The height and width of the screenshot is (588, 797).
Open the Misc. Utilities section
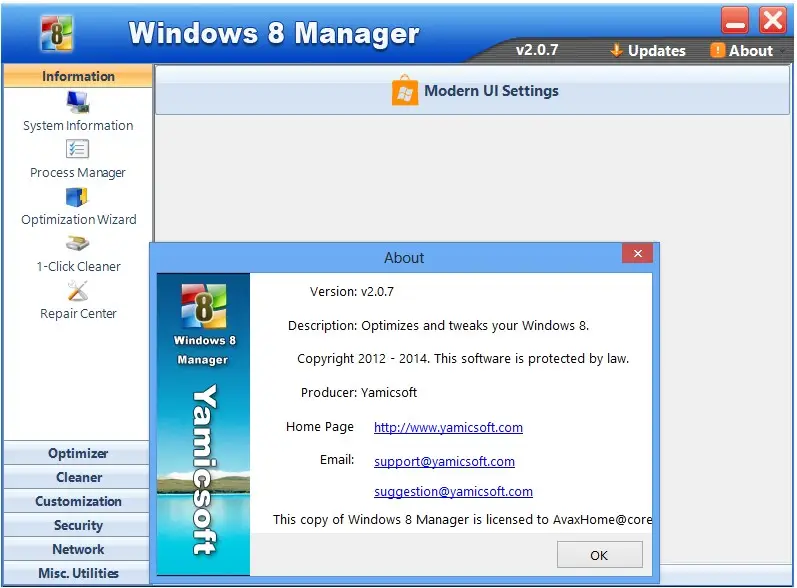(x=77, y=573)
